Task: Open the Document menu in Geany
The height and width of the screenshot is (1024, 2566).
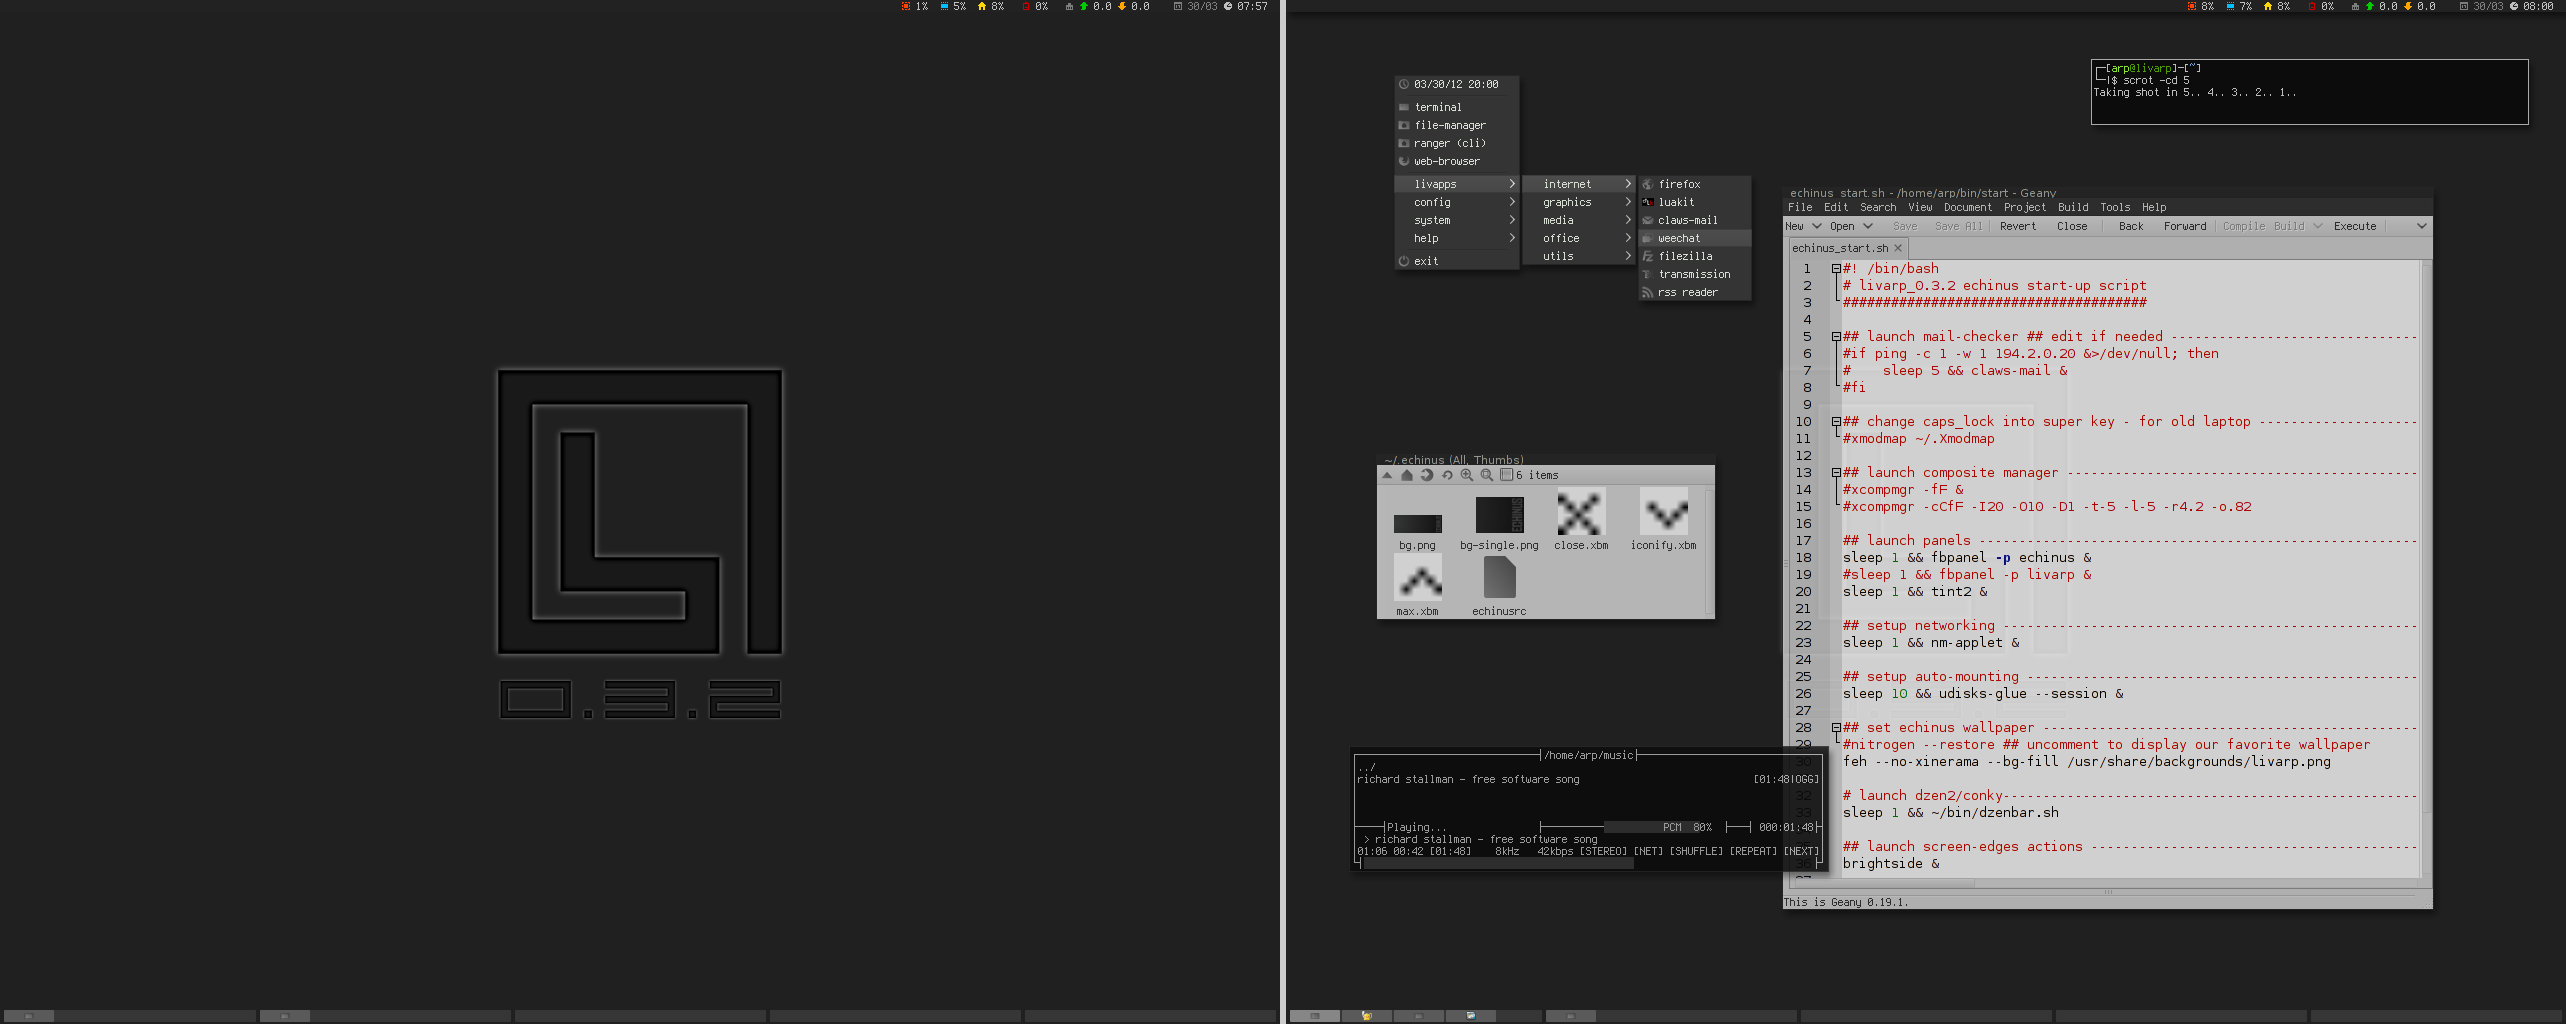Action: (1968, 207)
